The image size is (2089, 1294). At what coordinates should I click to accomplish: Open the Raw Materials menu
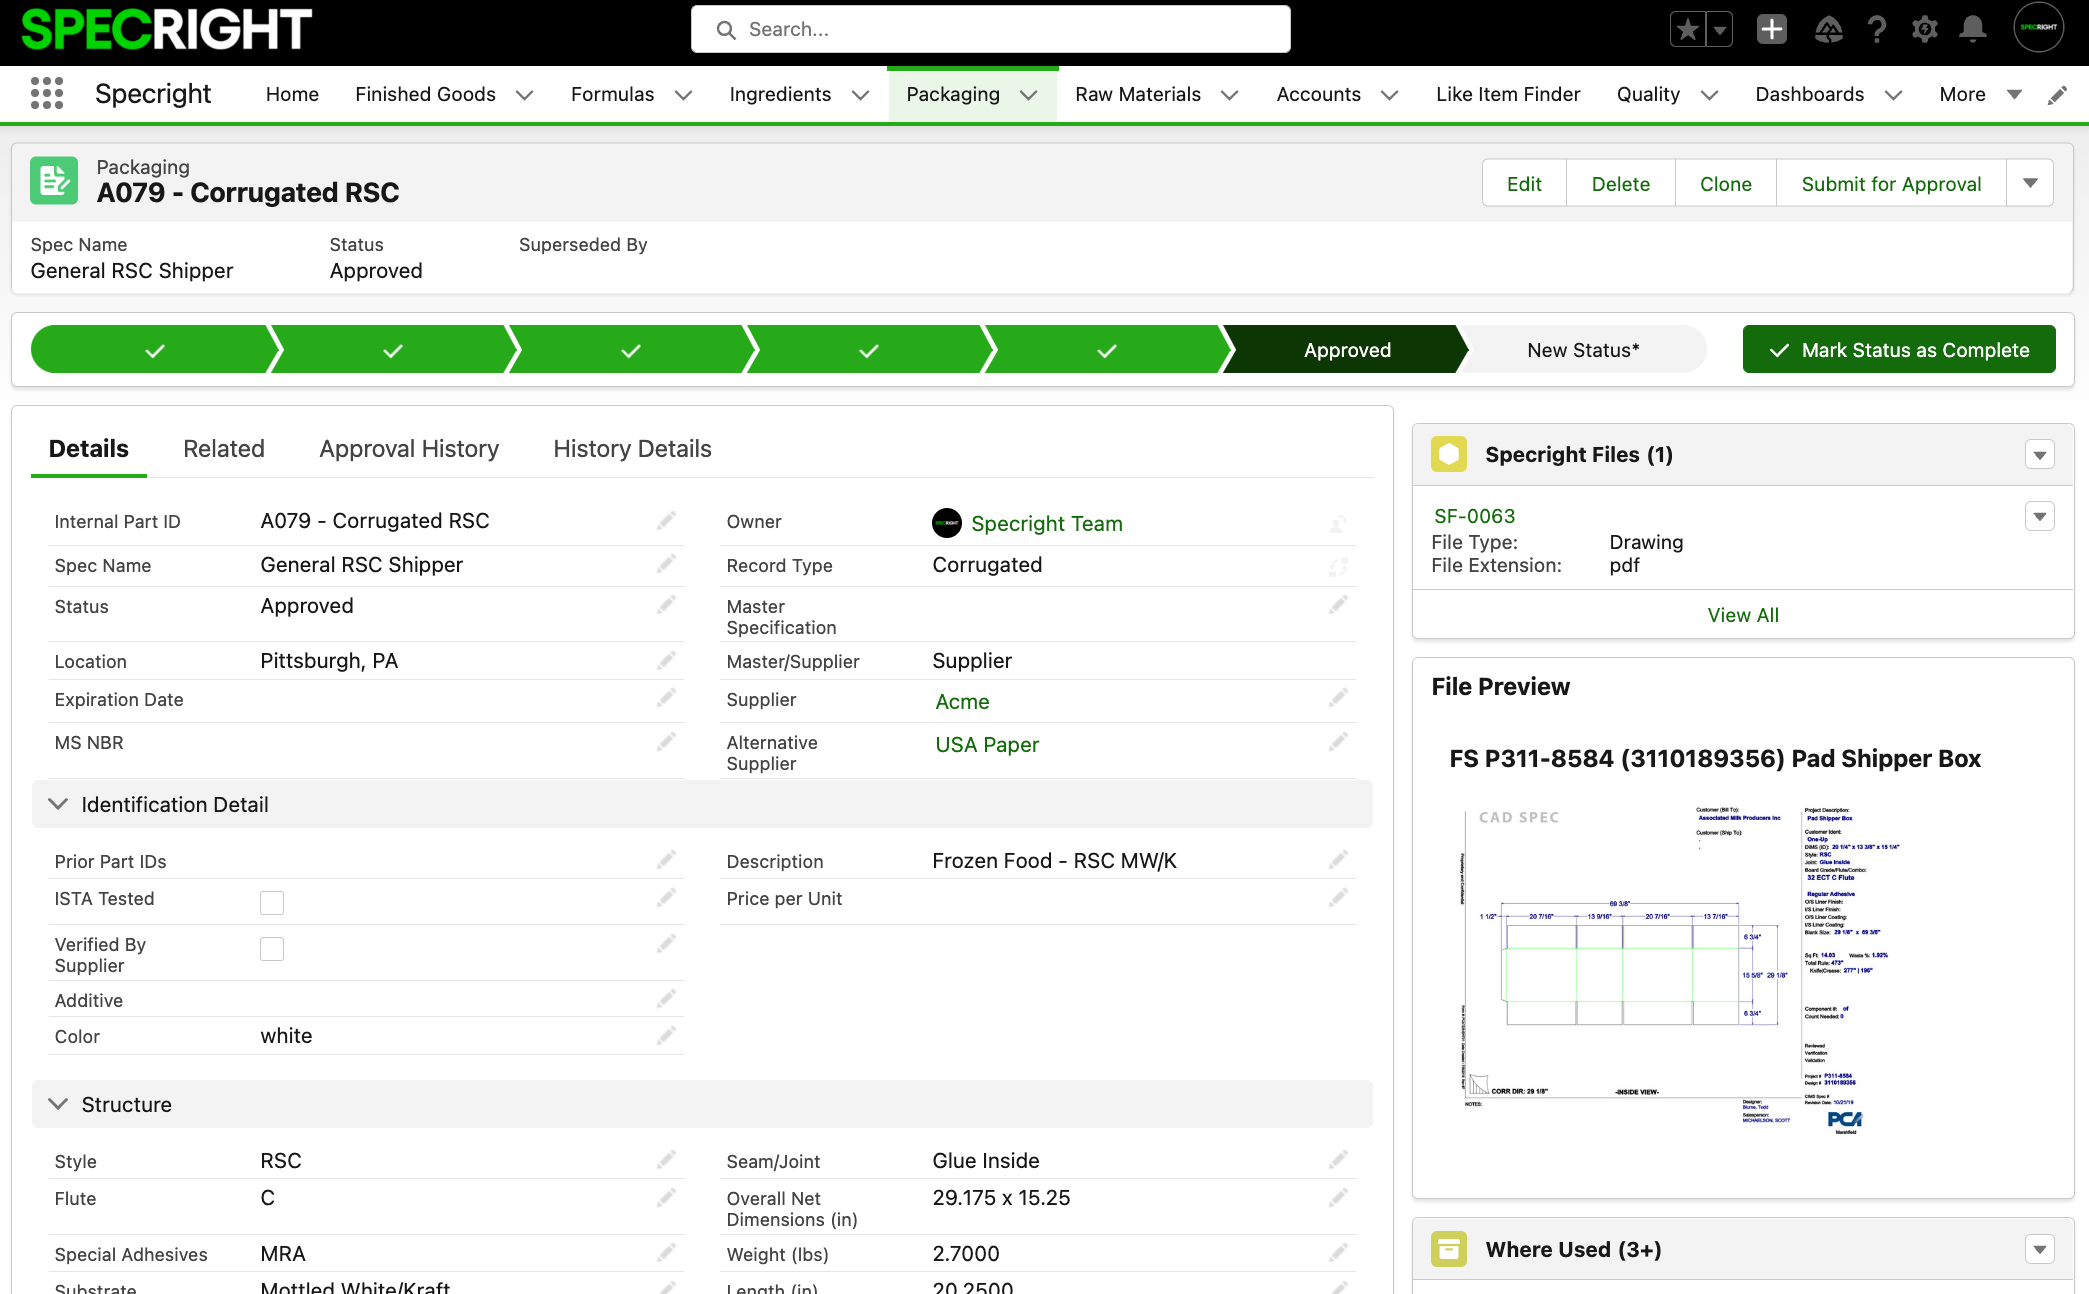tap(1137, 93)
